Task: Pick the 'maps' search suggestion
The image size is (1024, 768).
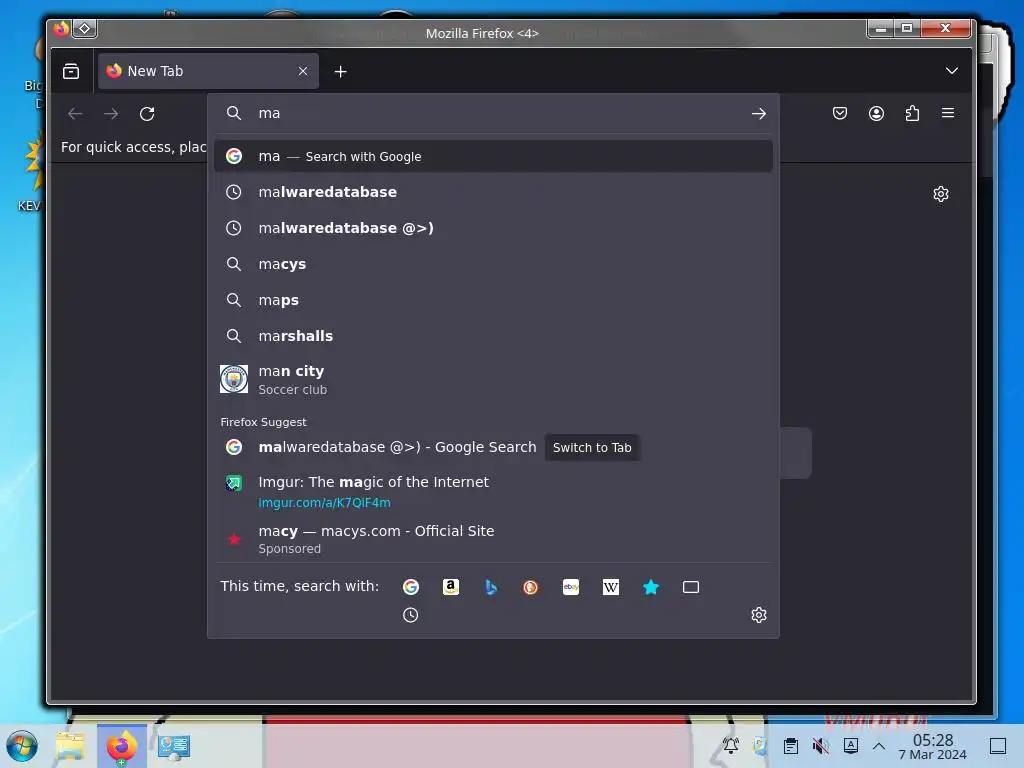Action: pos(493,300)
